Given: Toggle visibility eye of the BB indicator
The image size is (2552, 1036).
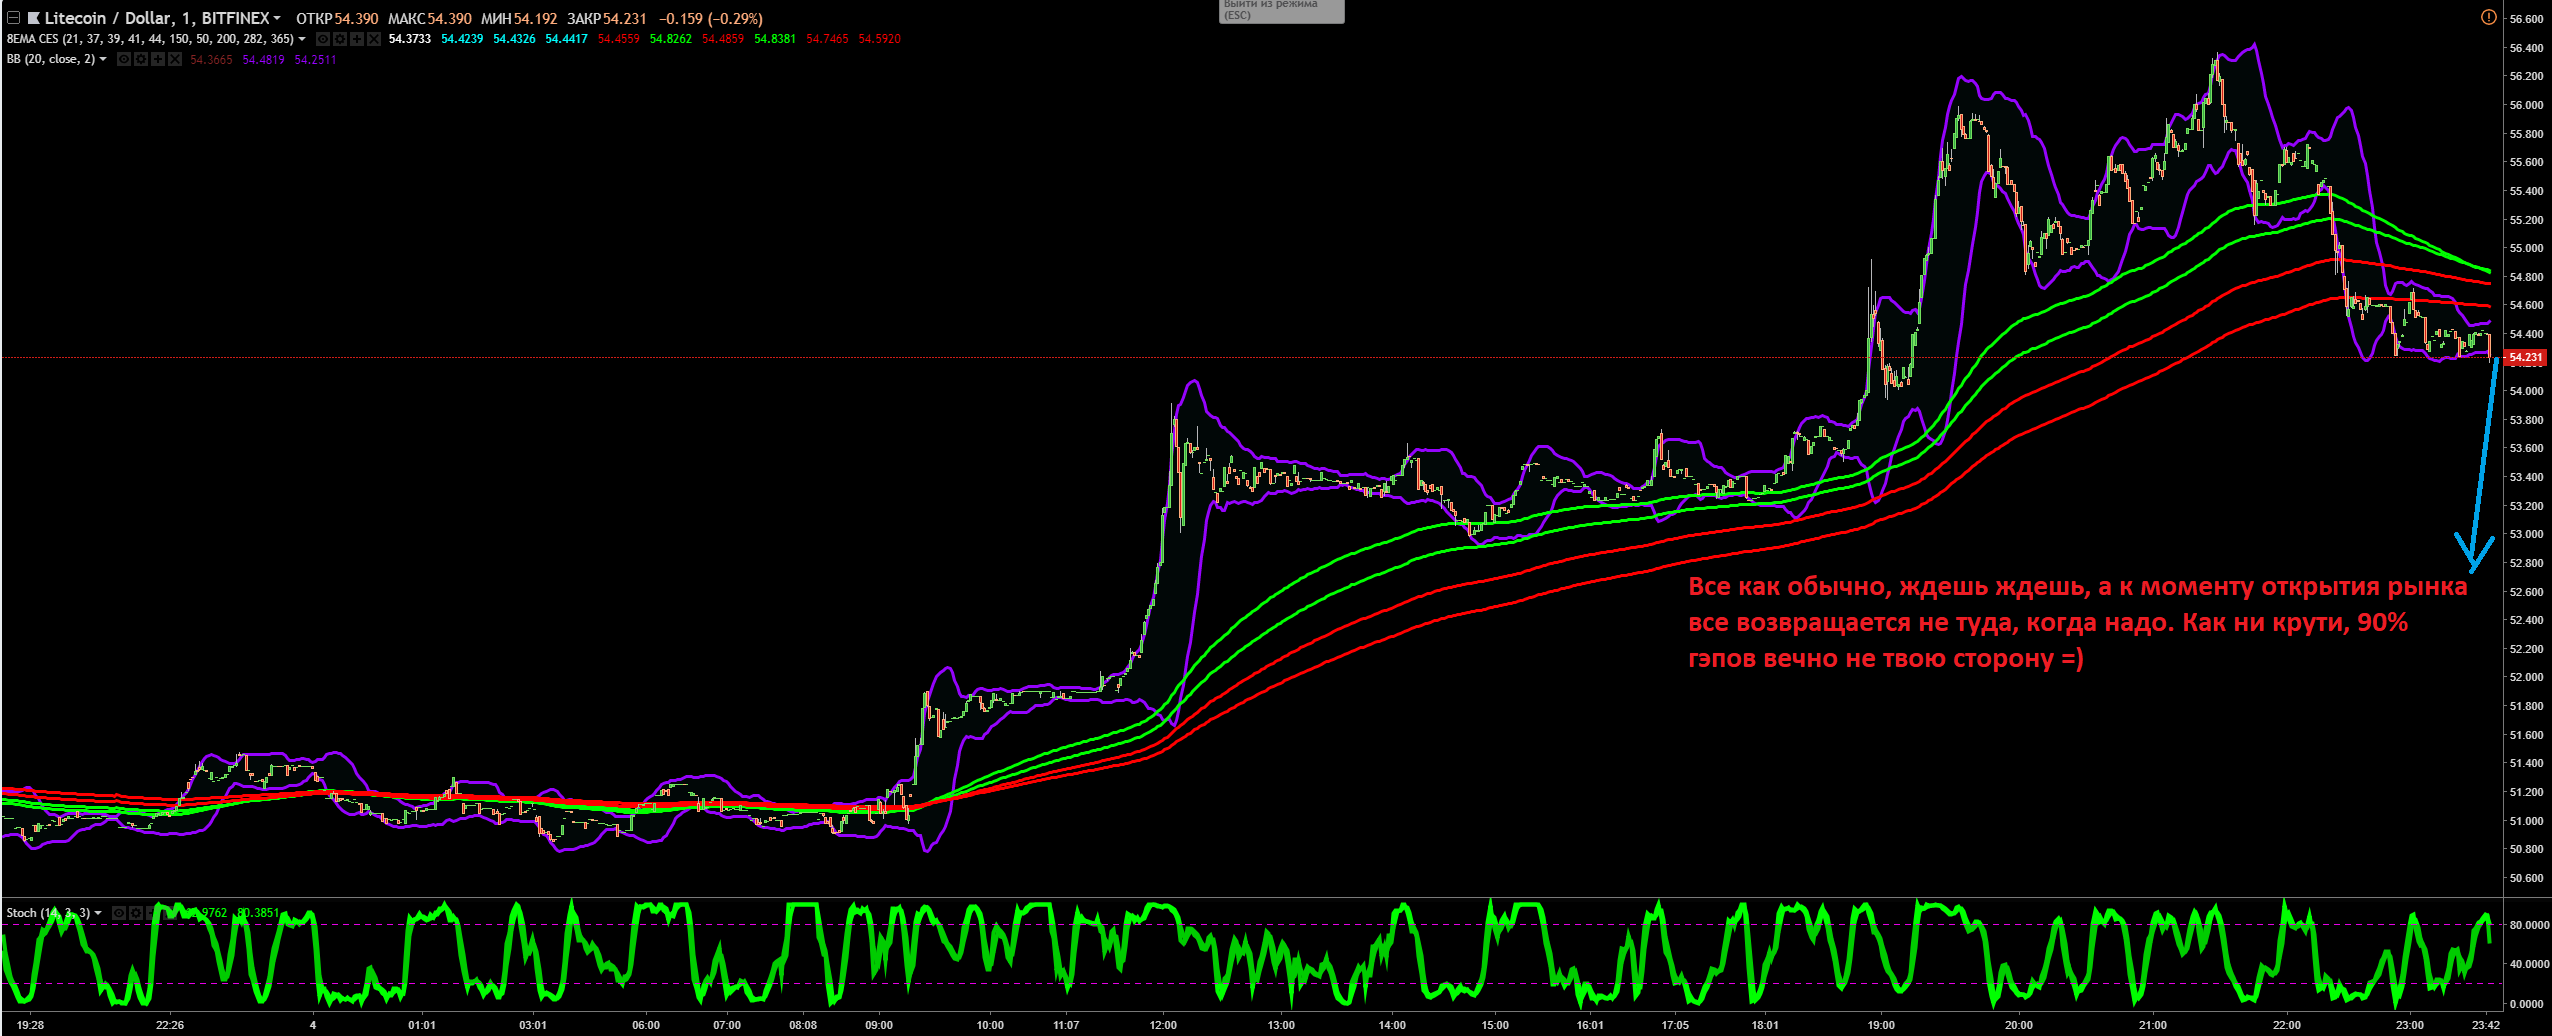Looking at the screenshot, I should 124,59.
